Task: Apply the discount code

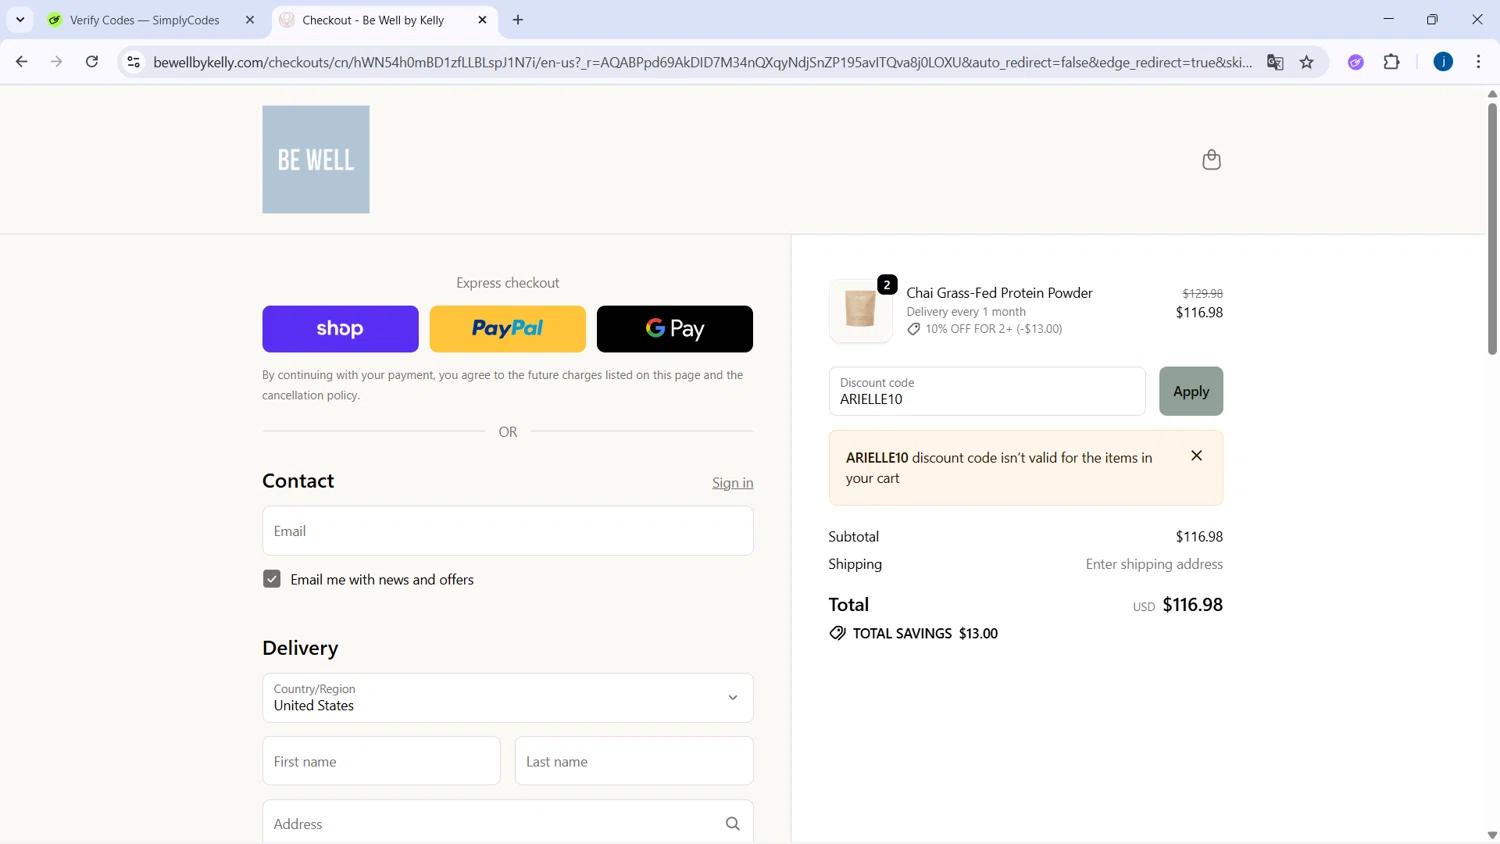Action: click(x=1191, y=391)
